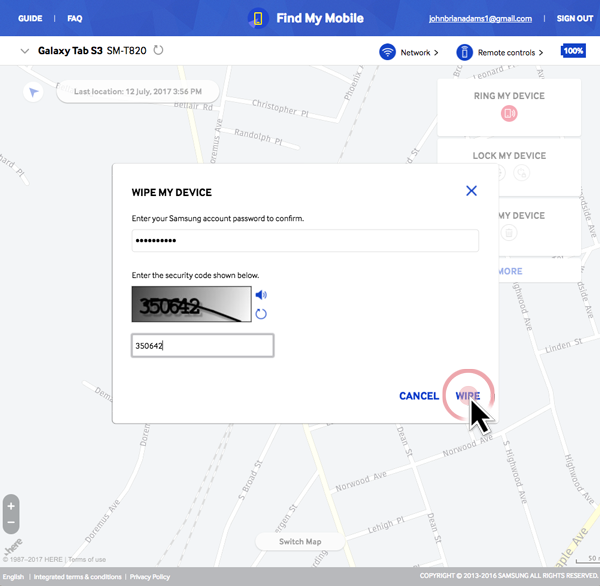Click the locate device arrow icon on map
Viewport: 600px width, 586px height.
click(33, 92)
